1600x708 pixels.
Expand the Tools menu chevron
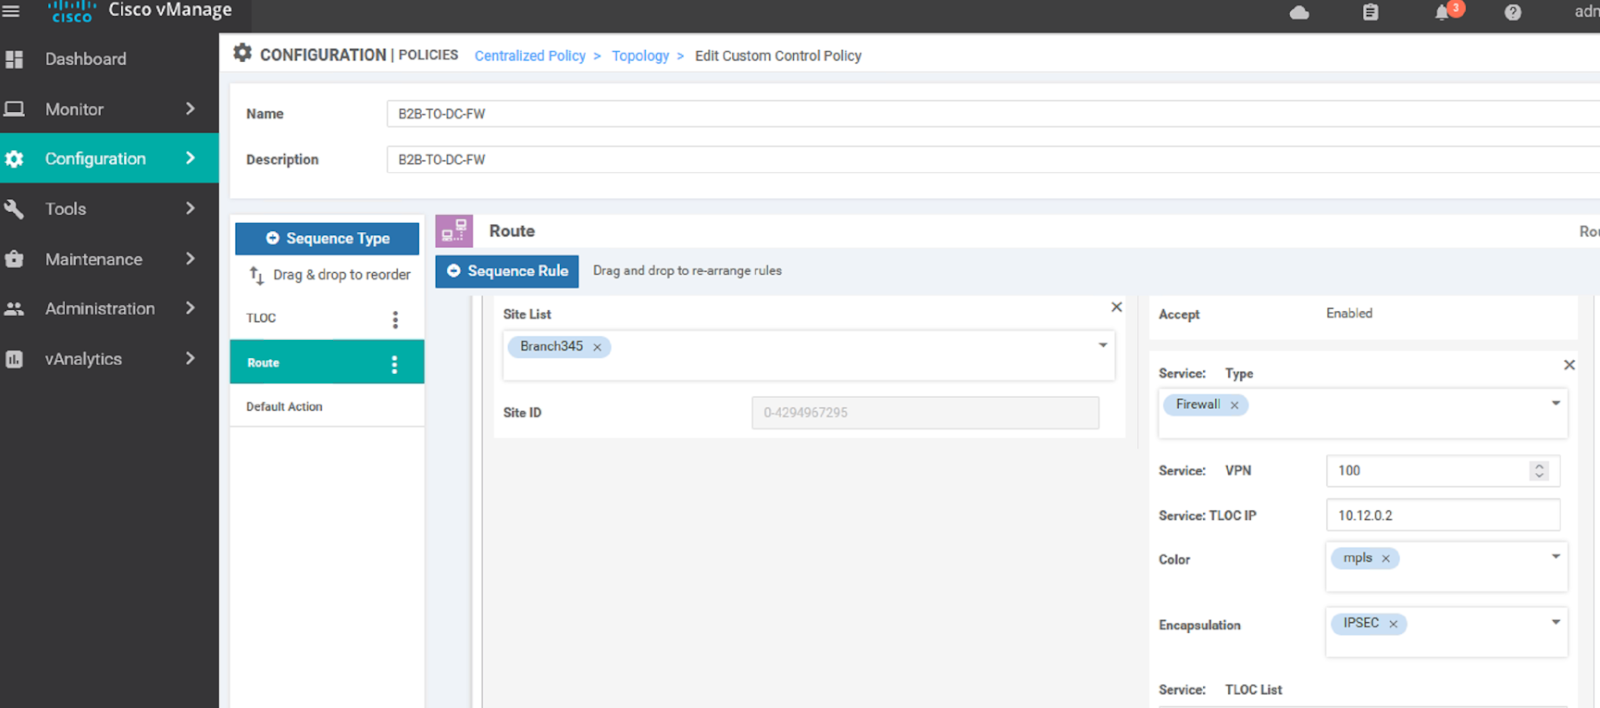click(x=190, y=208)
